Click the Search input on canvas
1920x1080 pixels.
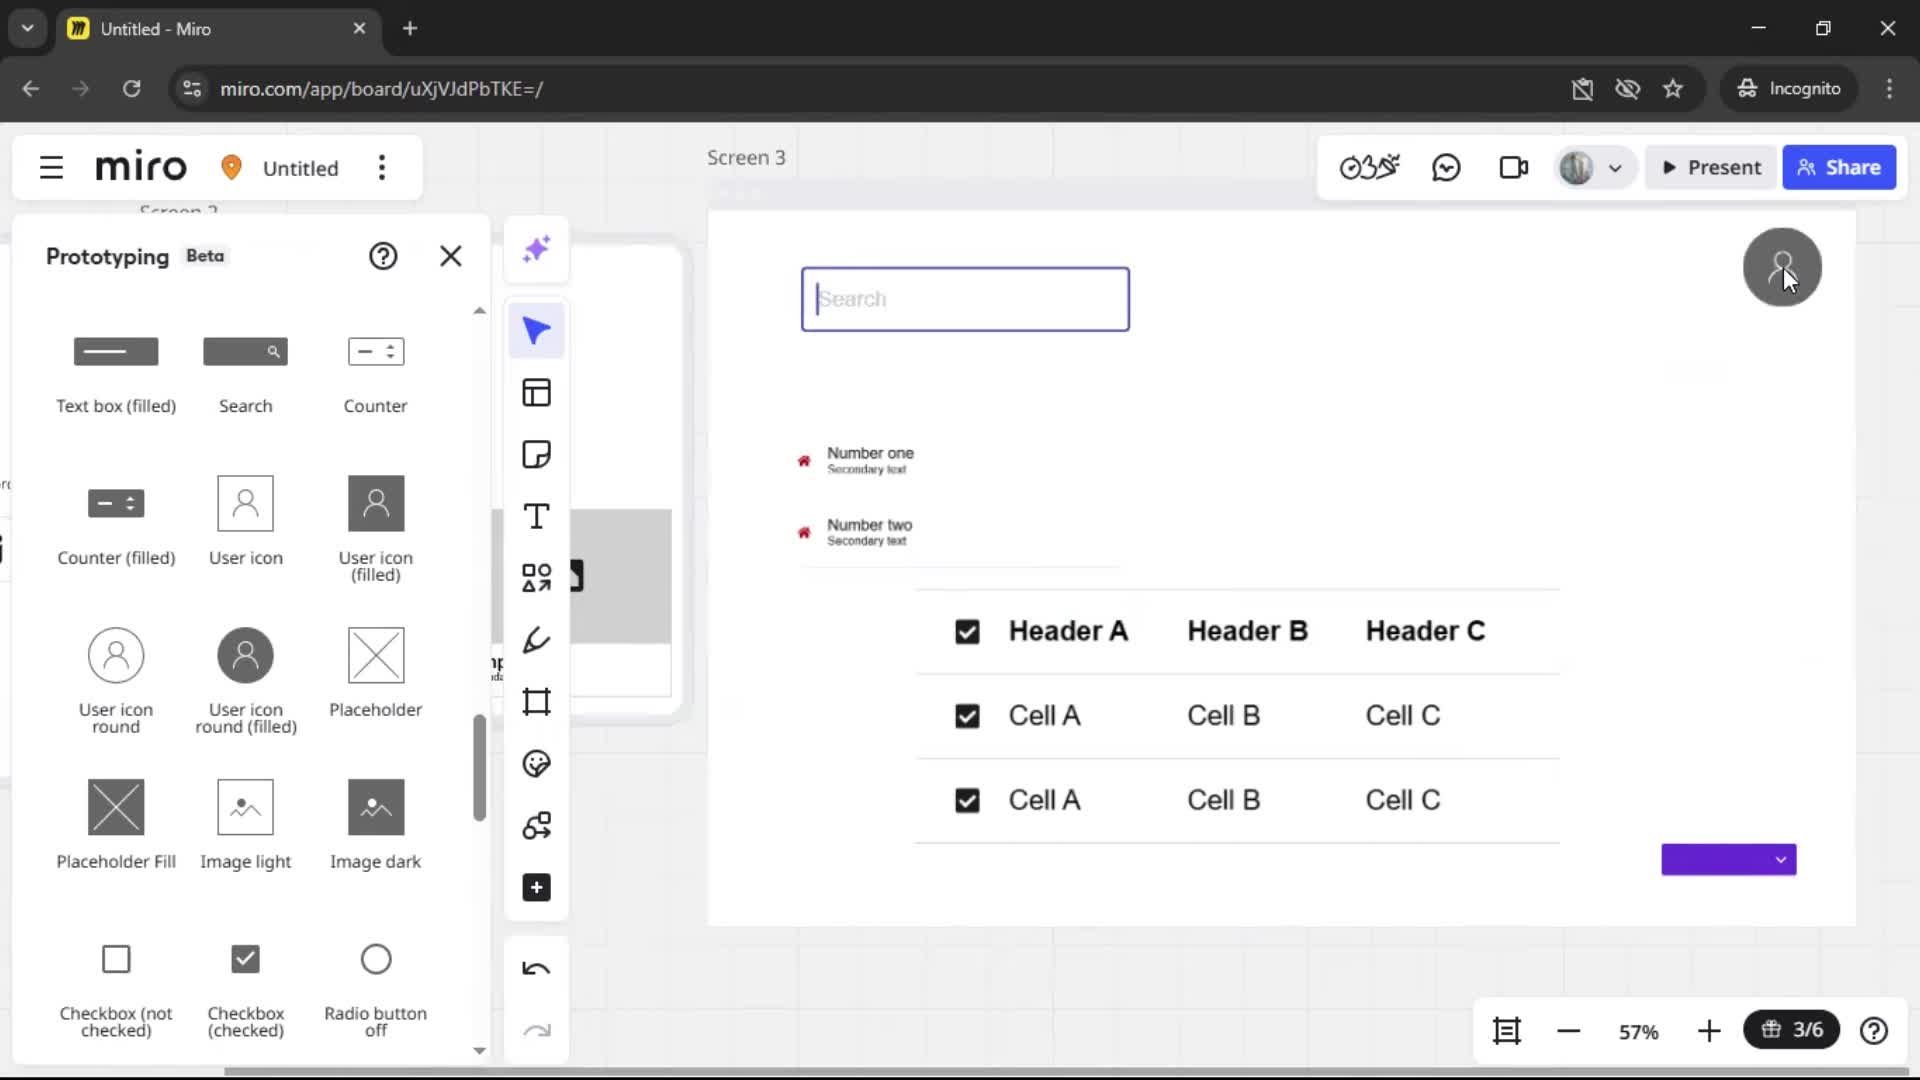pyautogui.click(x=965, y=299)
